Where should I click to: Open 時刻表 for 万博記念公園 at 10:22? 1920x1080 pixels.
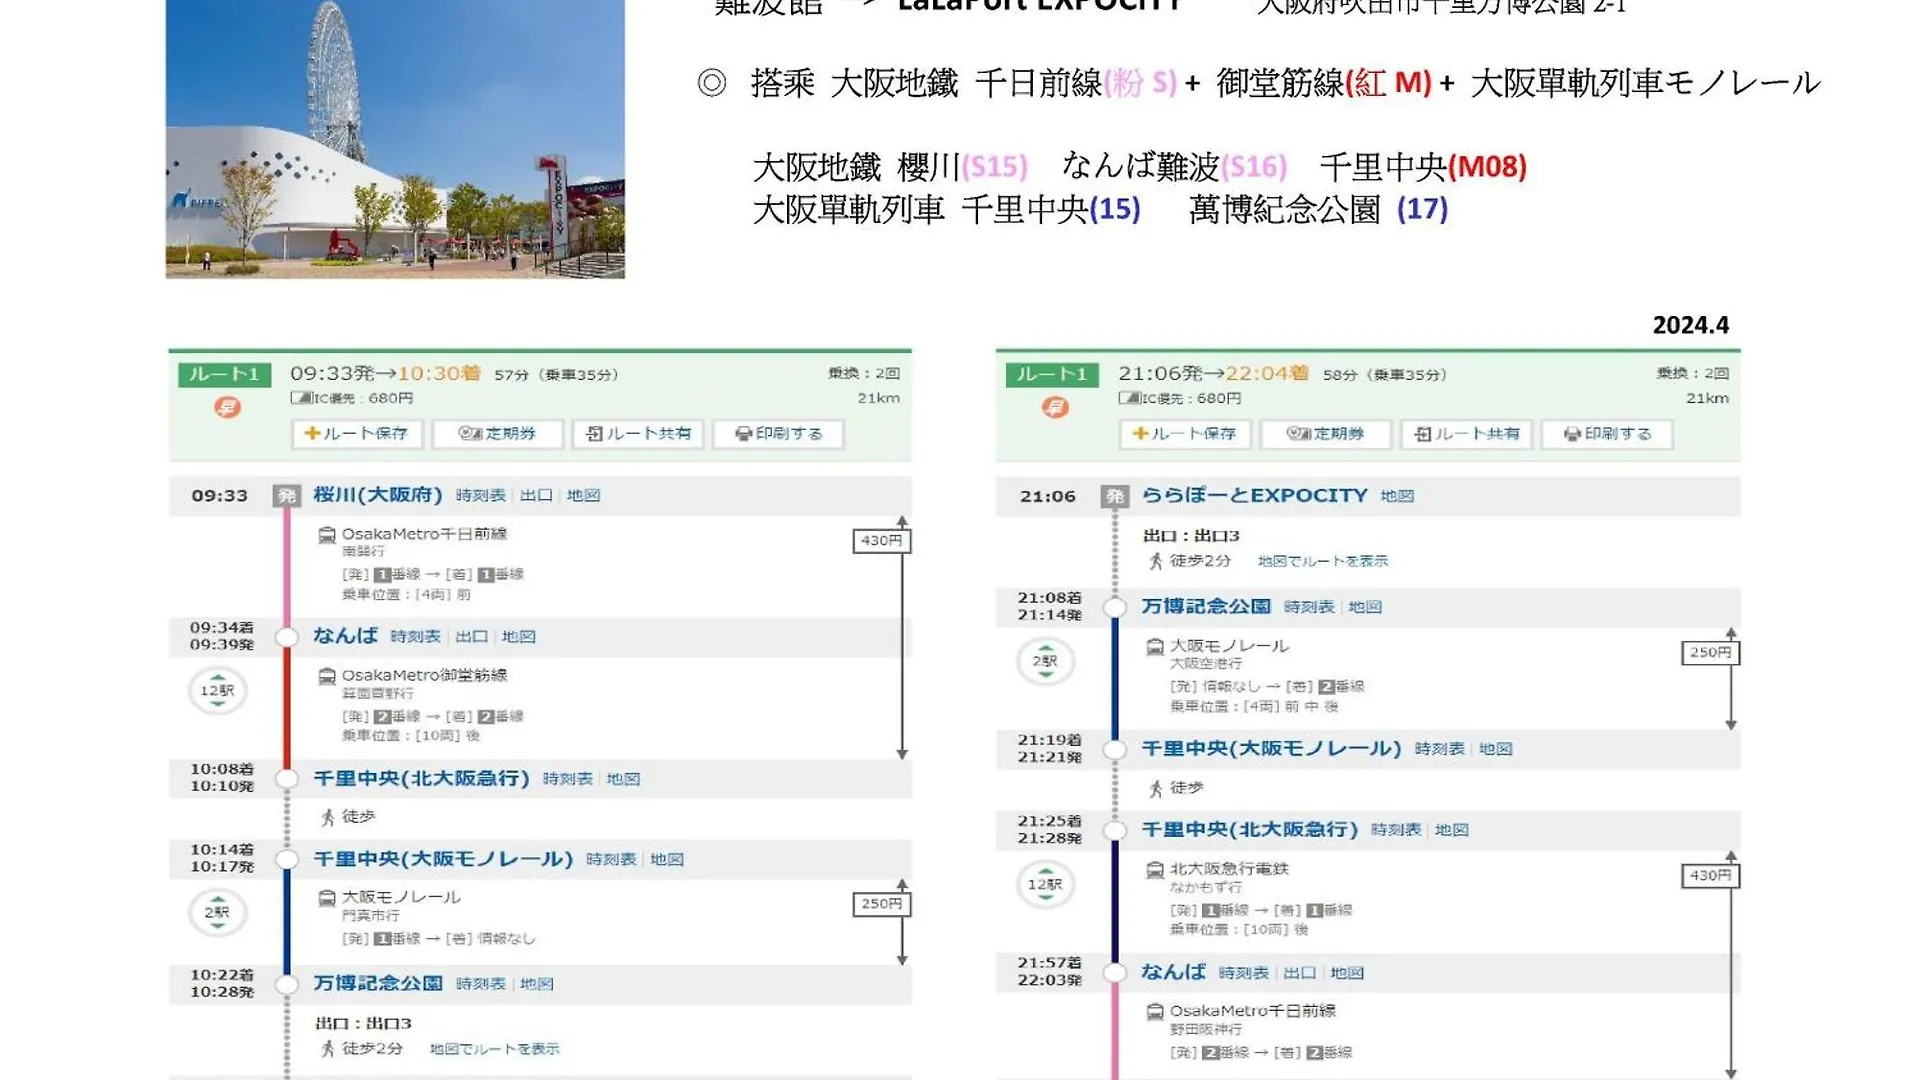pyautogui.click(x=480, y=984)
